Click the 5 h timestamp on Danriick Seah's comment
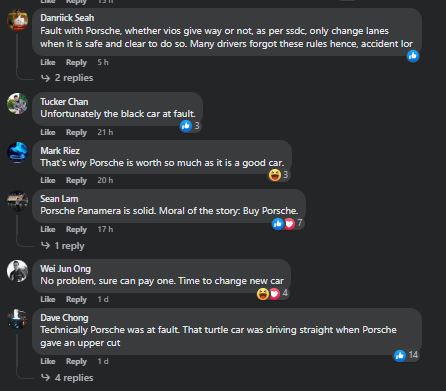Image resolution: width=446 pixels, height=391 pixels. click(103, 62)
